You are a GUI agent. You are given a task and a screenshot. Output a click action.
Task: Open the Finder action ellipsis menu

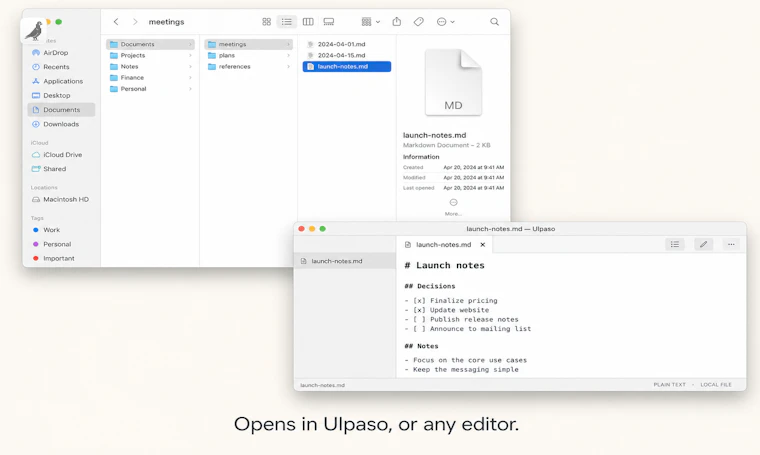(x=445, y=22)
